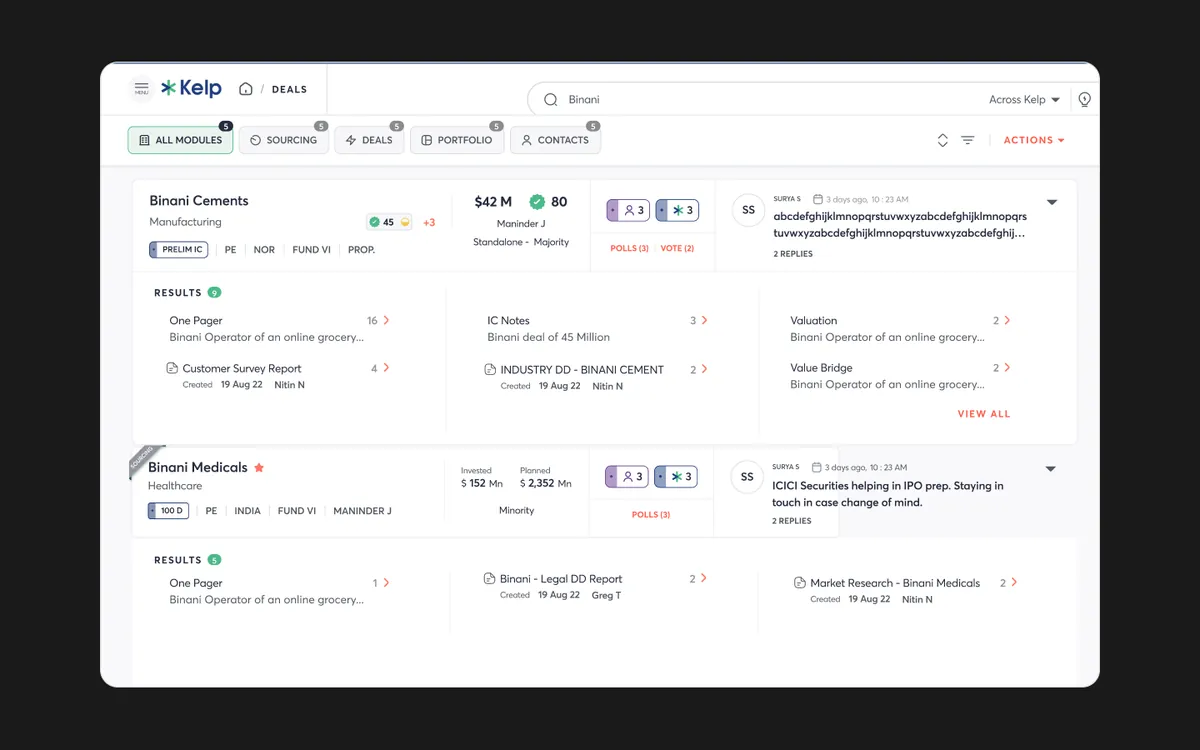1200x750 pixels.
Task: Expand INDUSTRY DD - BINANI CEMENT arrow
Action: (x=705, y=369)
